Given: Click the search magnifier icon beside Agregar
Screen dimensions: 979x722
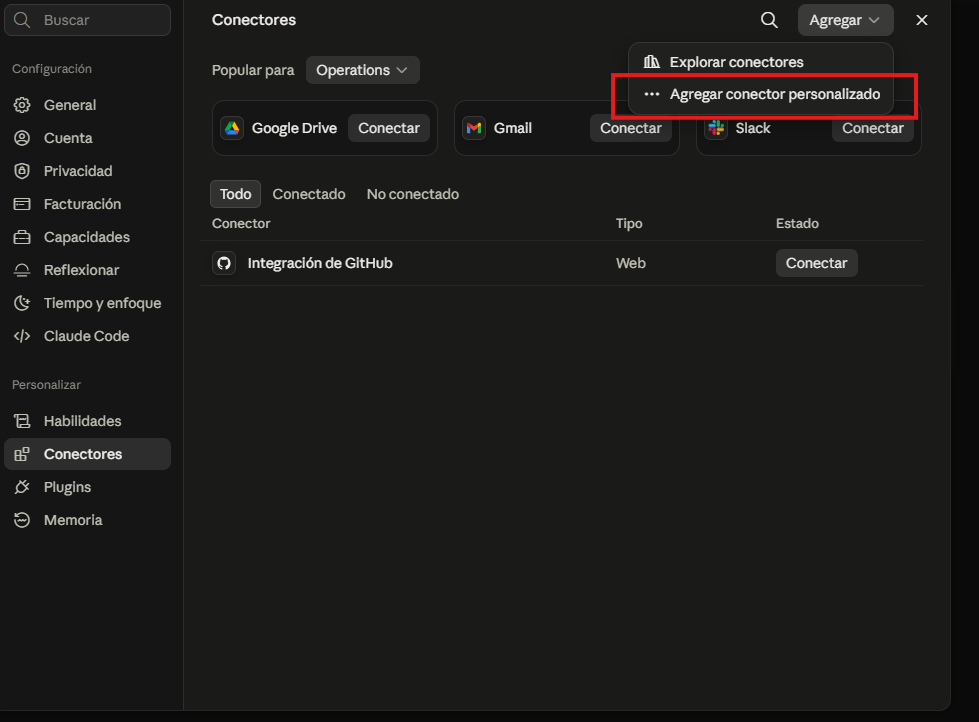Looking at the screenshot, I should coord(769,20).
